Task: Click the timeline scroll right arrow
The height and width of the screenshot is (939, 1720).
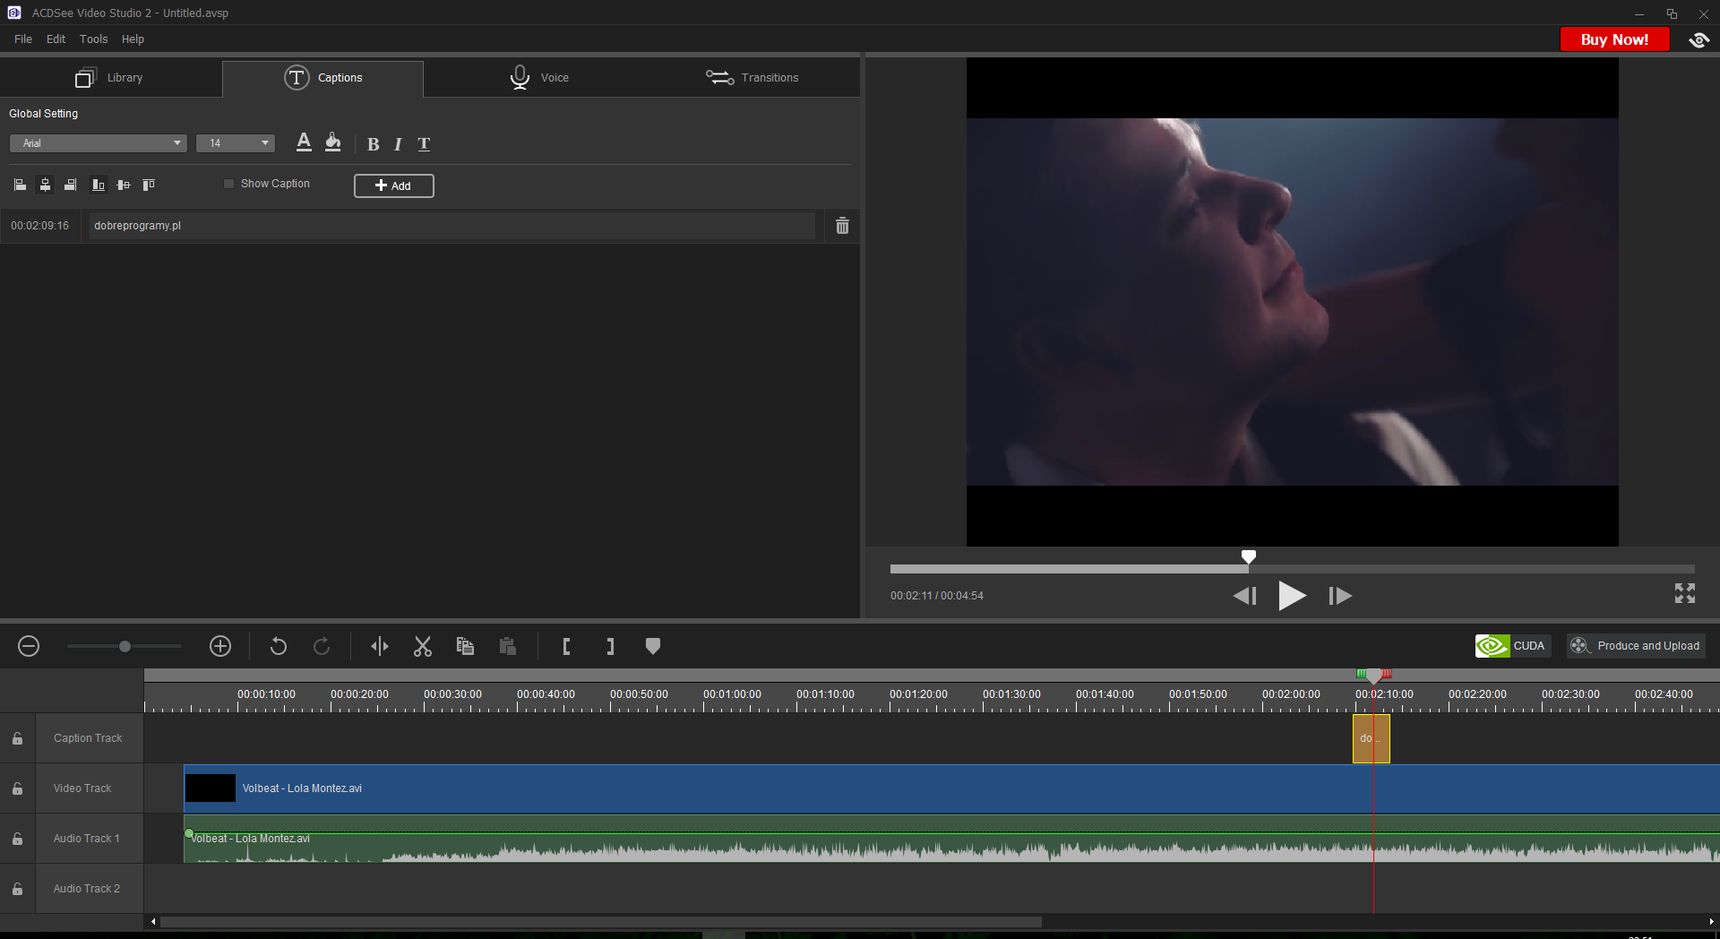Action: (1711, 922)
